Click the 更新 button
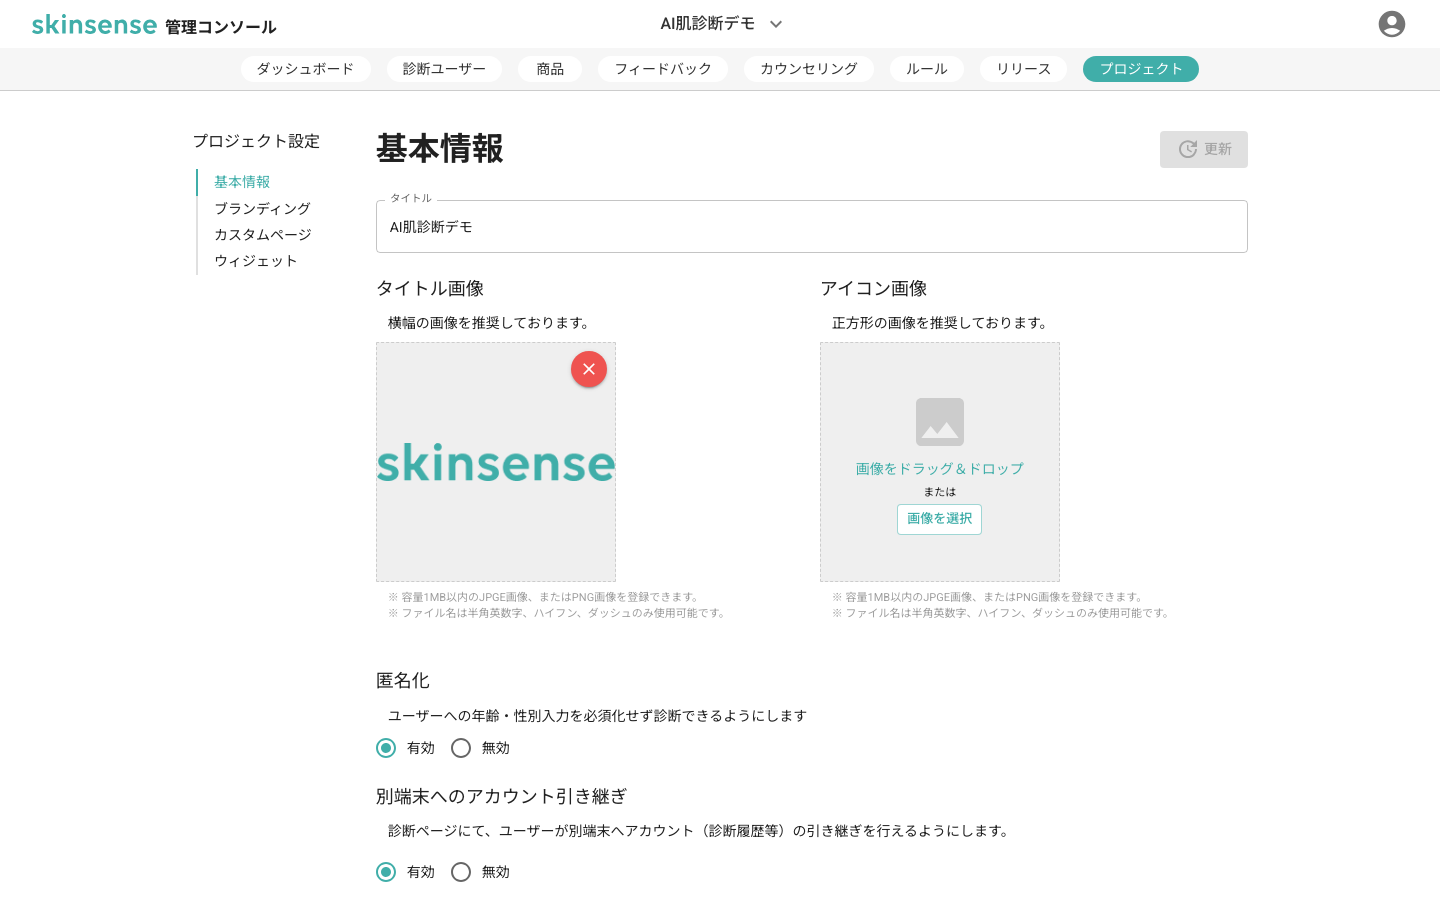Image resolution: width=1440 pixels, height=900 pixels. click(1204, 149)
